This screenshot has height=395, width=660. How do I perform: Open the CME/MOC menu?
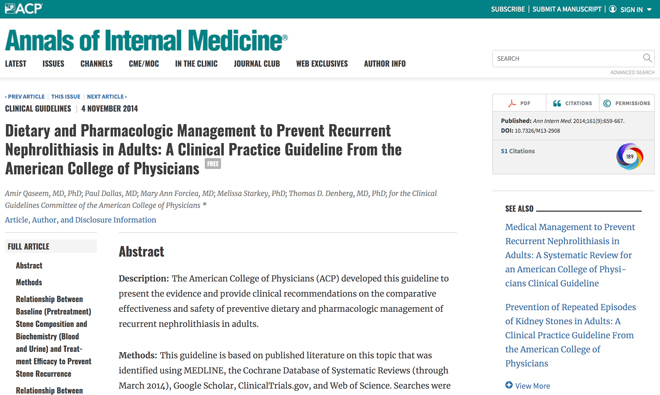pos(144,64)
